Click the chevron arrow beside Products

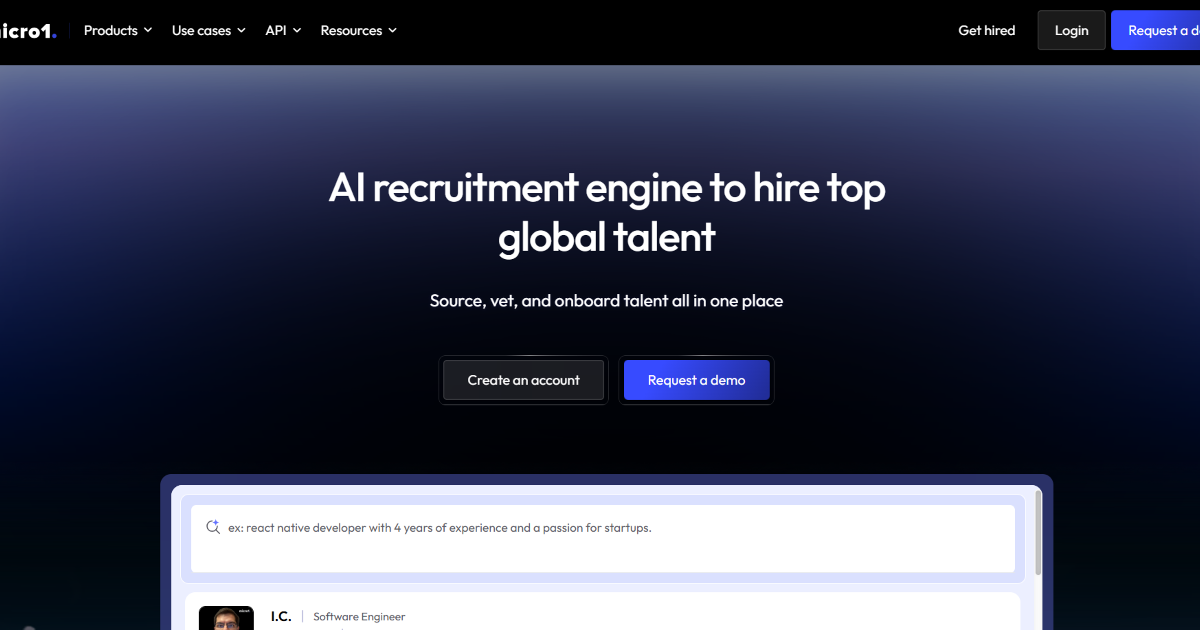coord(148,31)
